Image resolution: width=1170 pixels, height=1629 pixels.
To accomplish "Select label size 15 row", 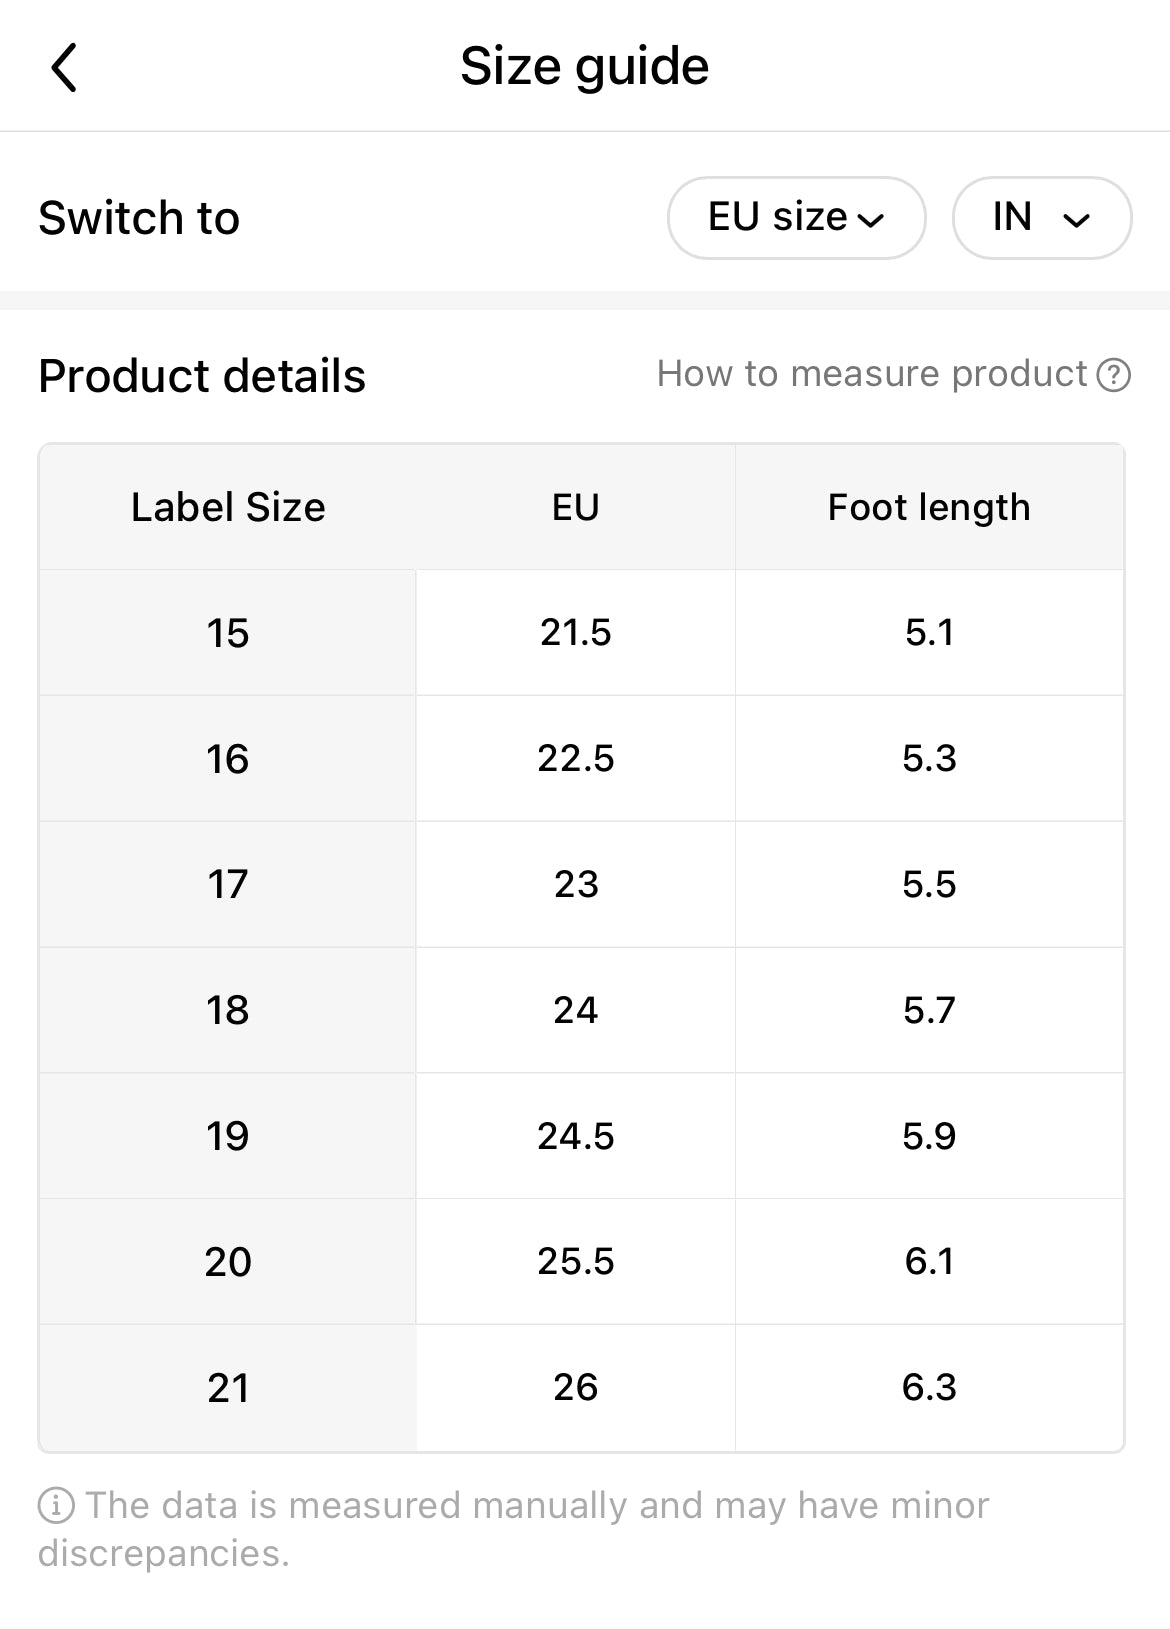I will 228,633.
